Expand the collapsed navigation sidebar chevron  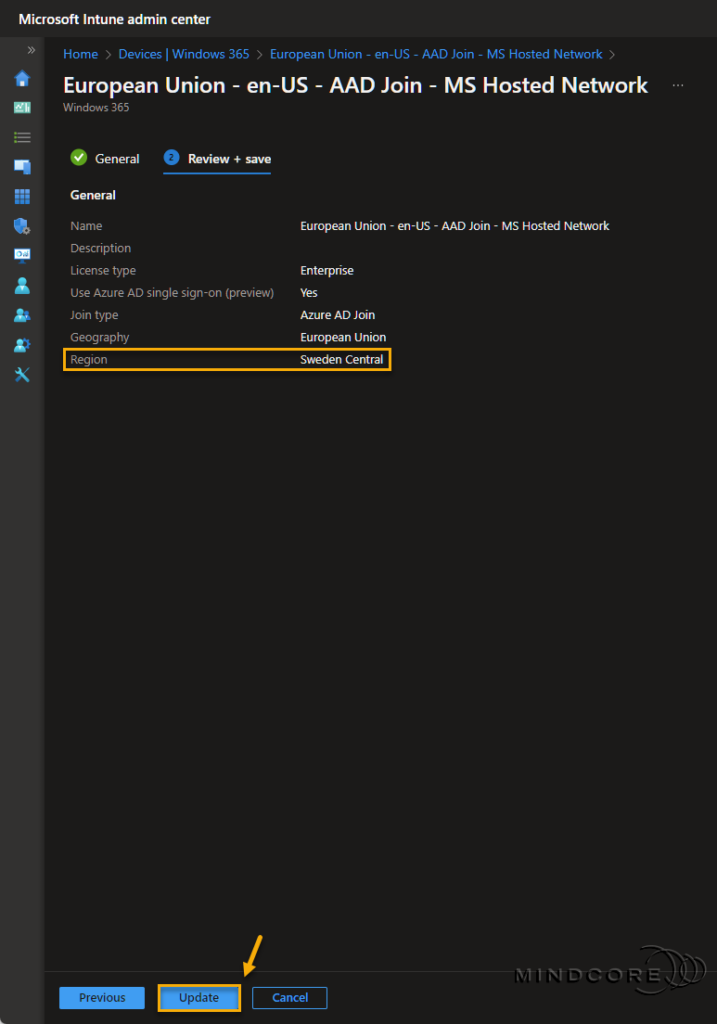(x=32, y=49)
